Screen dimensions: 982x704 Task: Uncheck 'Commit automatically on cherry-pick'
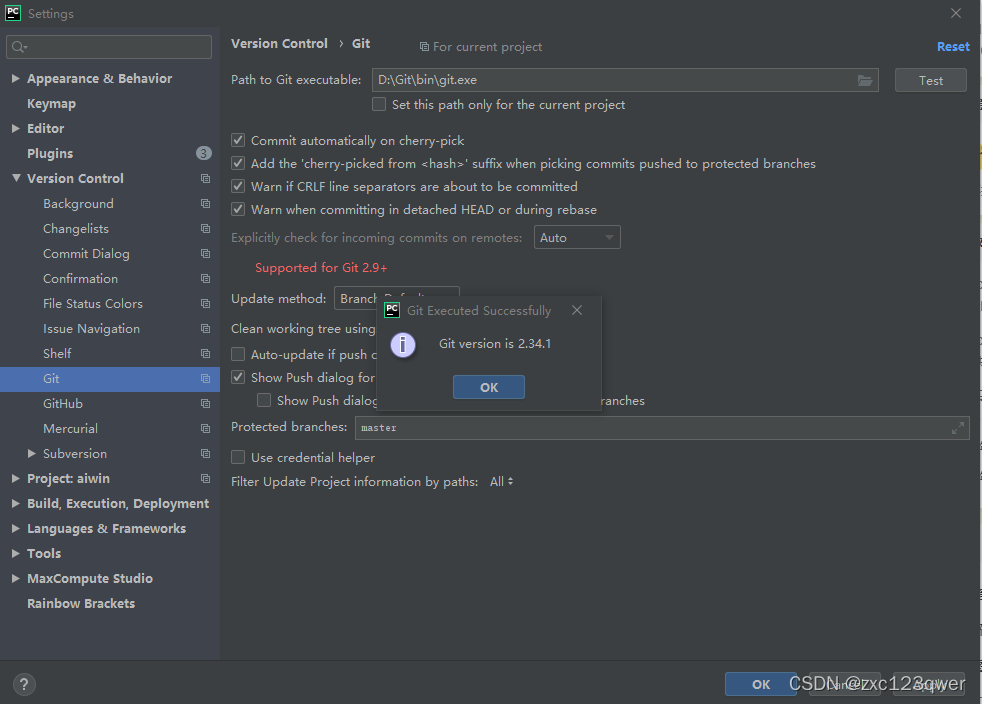(x=238, y=140)
